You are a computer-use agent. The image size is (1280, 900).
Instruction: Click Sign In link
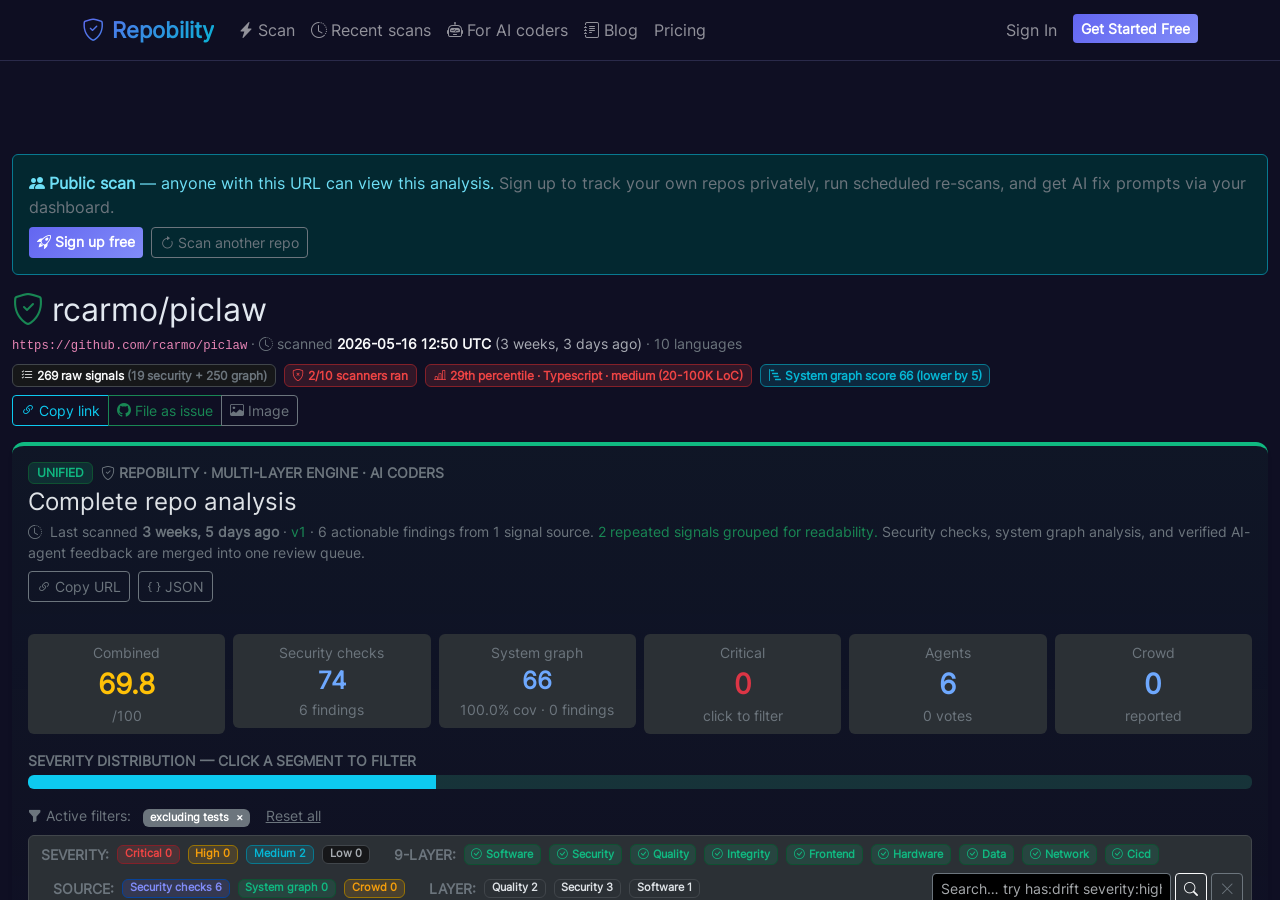1031,30
